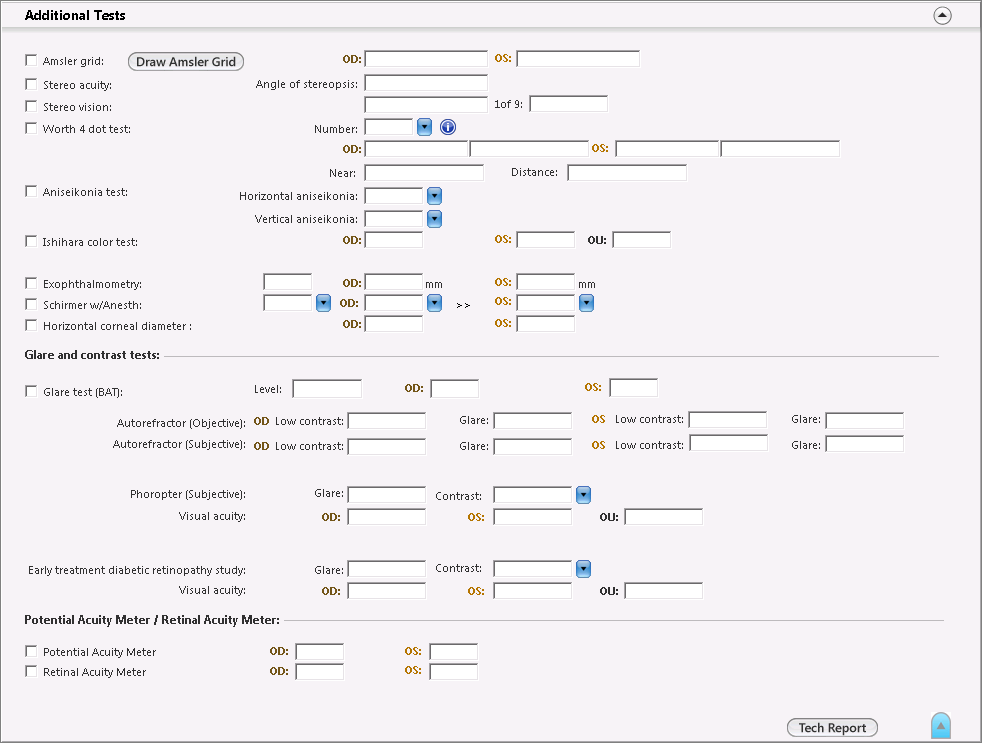Focus Phoropter Visual acuity OU field
The width and height of the screenshot is (982, 743).
[x=663, y=516]
